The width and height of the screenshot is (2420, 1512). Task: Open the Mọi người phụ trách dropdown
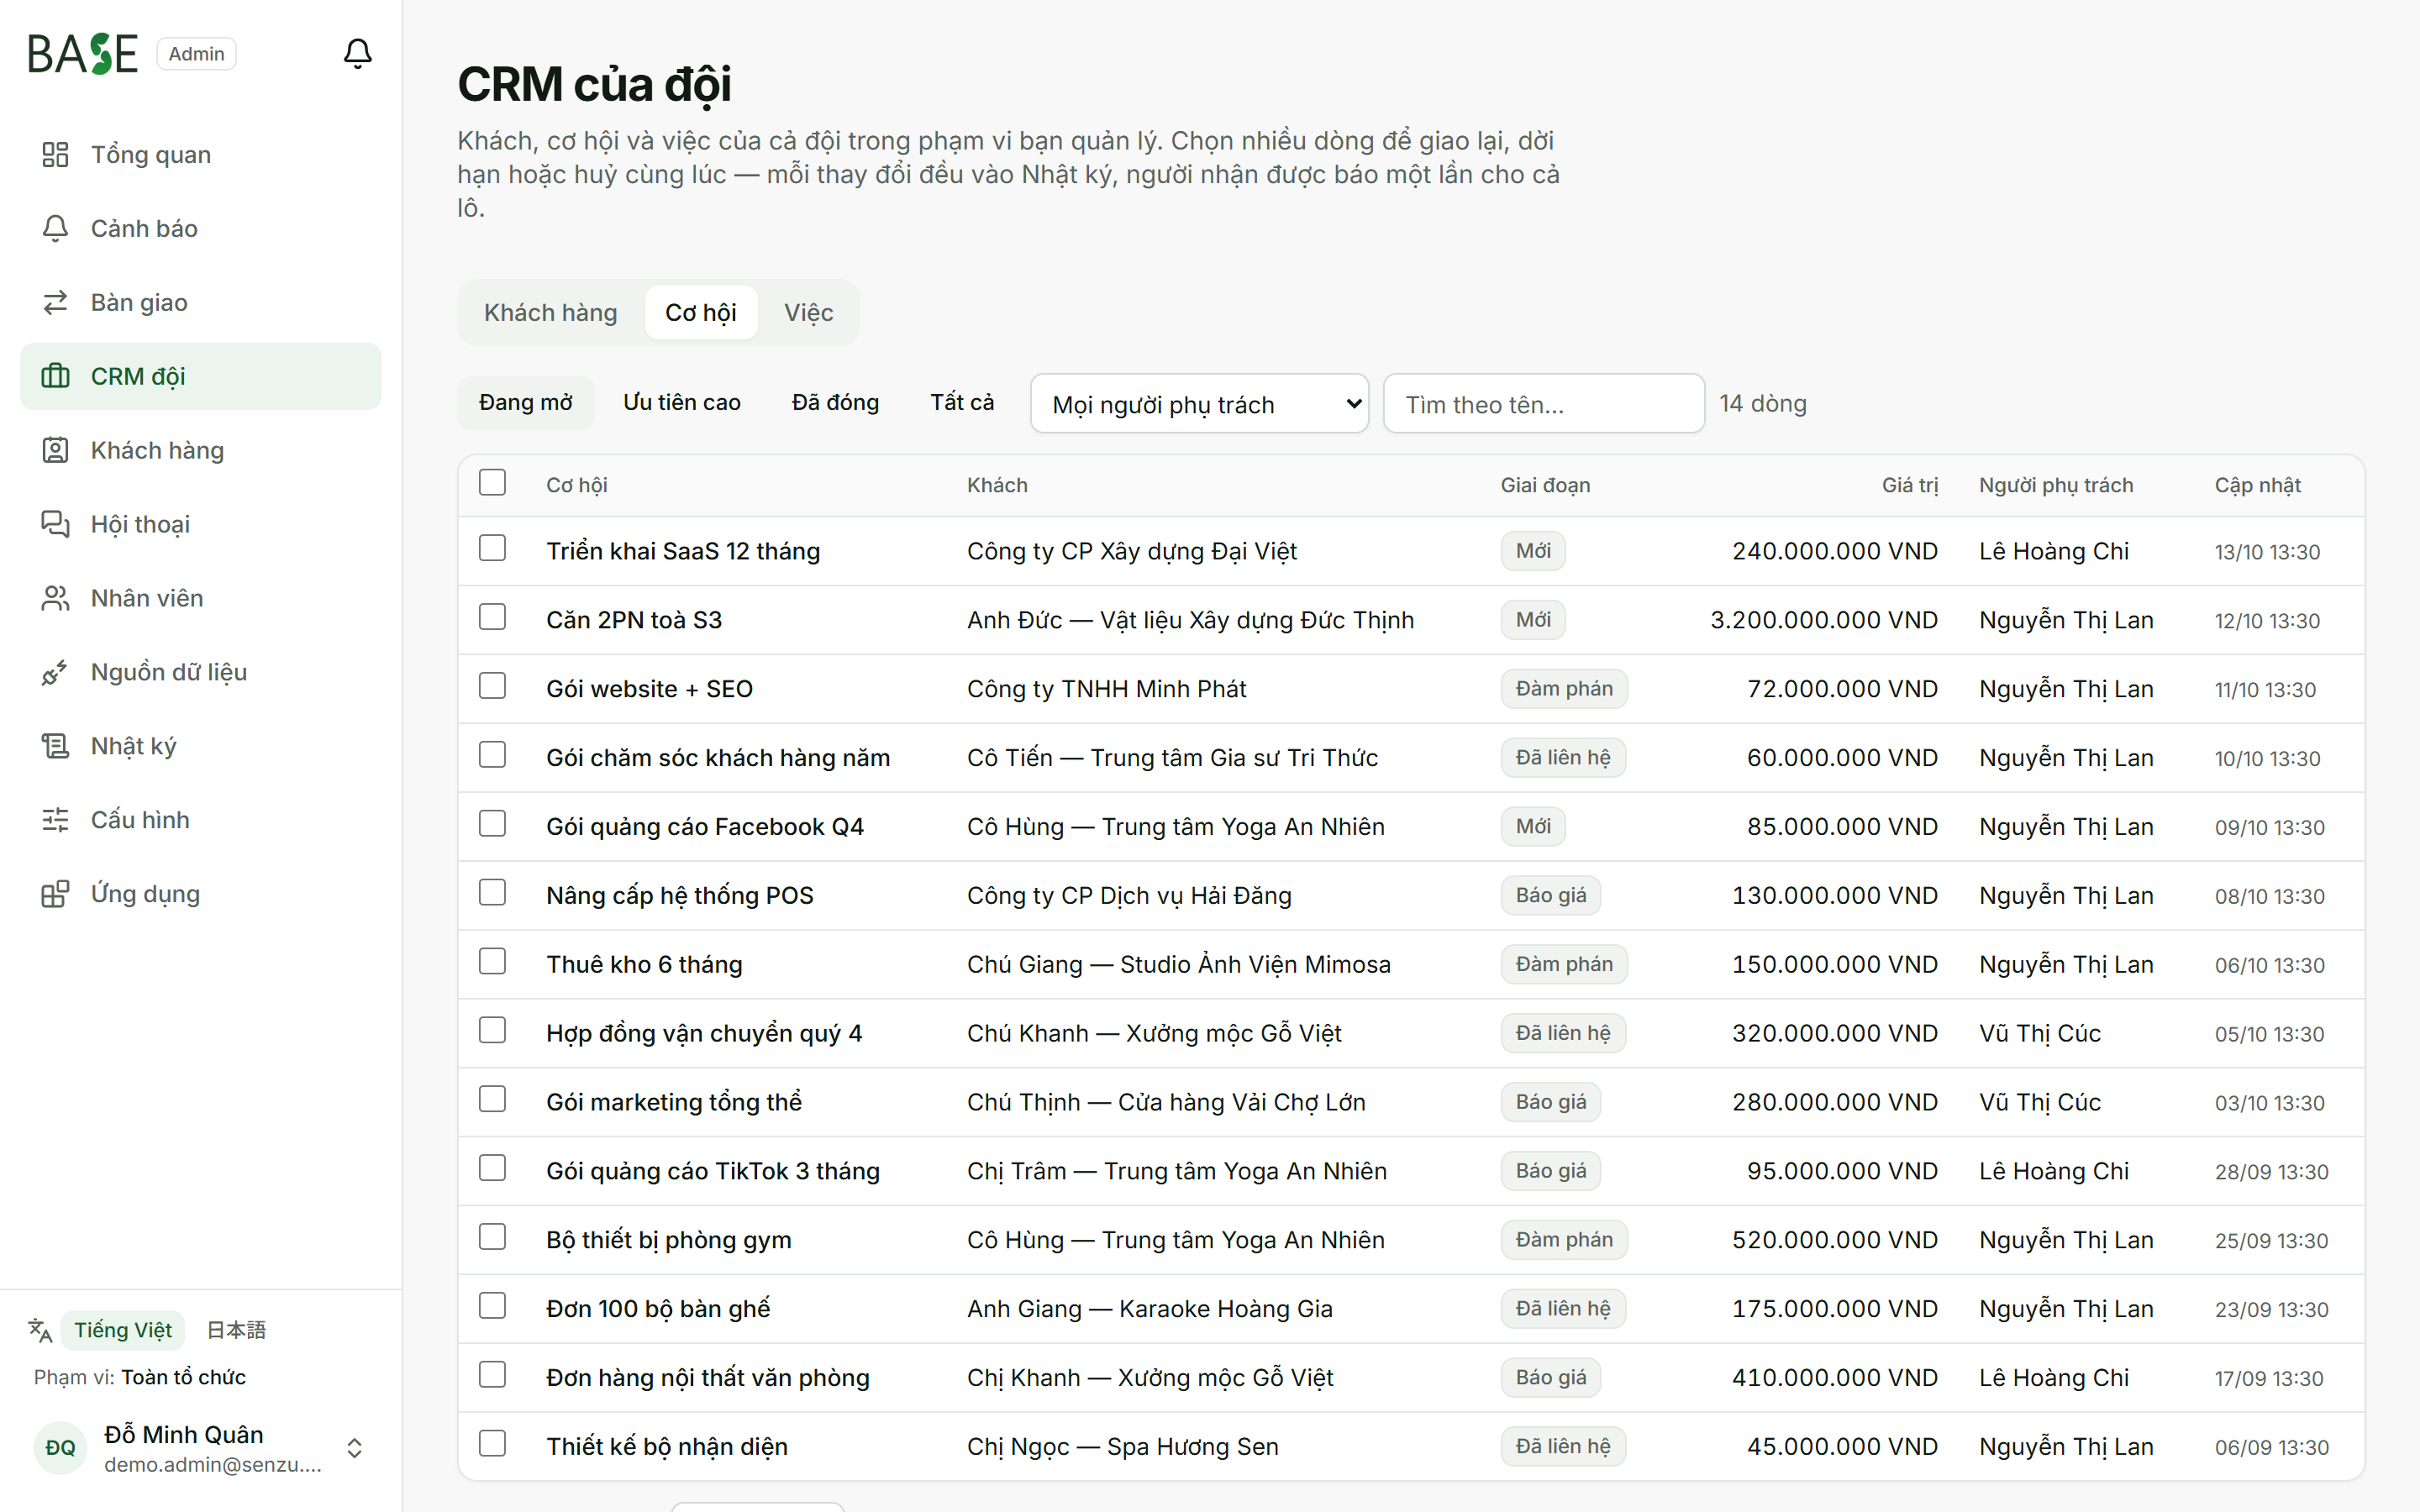pyautogui.click(x=1199, y=404)
